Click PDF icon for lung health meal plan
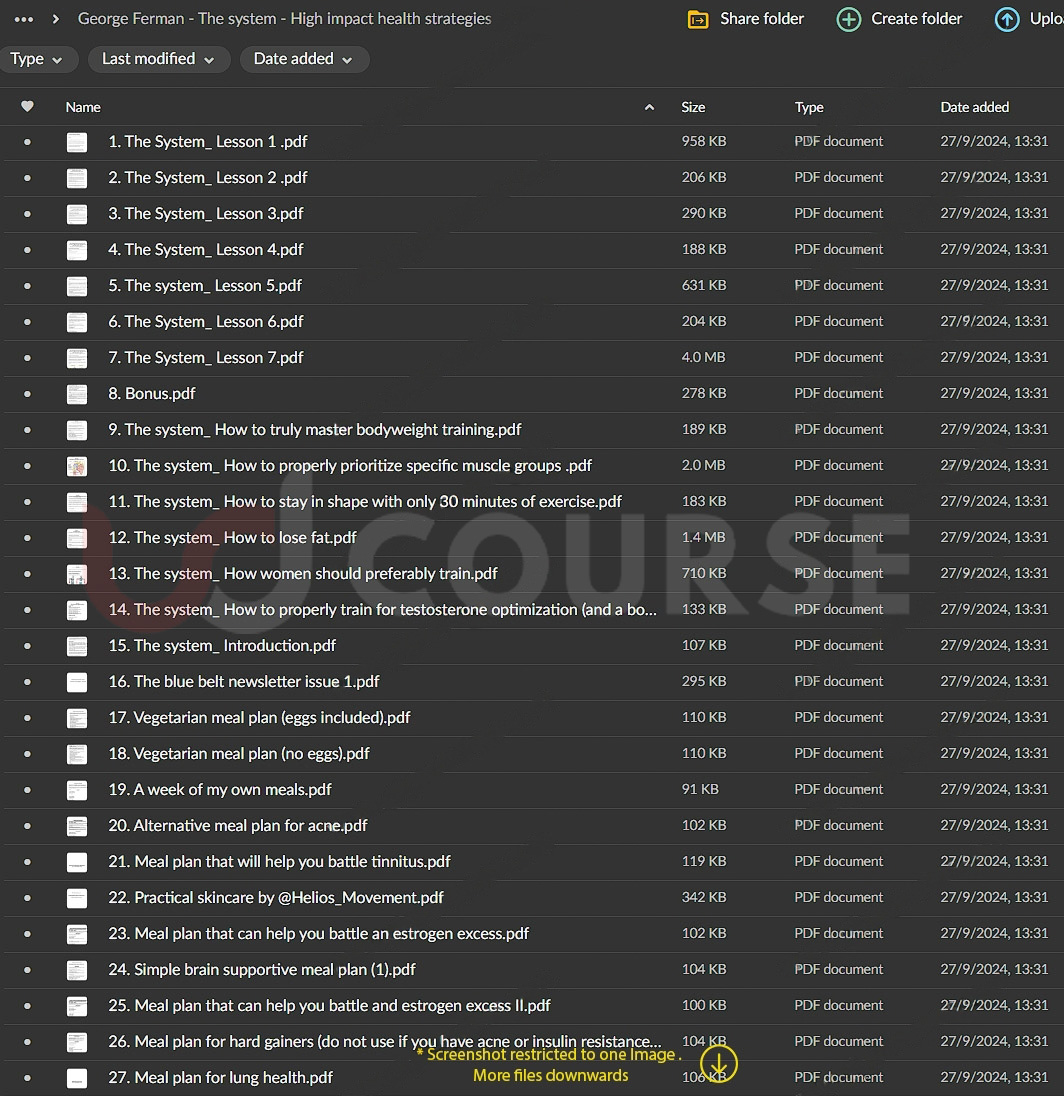Image resolution: width=1064 pixels, height=1096 pixels. [x=77, y=1078]
